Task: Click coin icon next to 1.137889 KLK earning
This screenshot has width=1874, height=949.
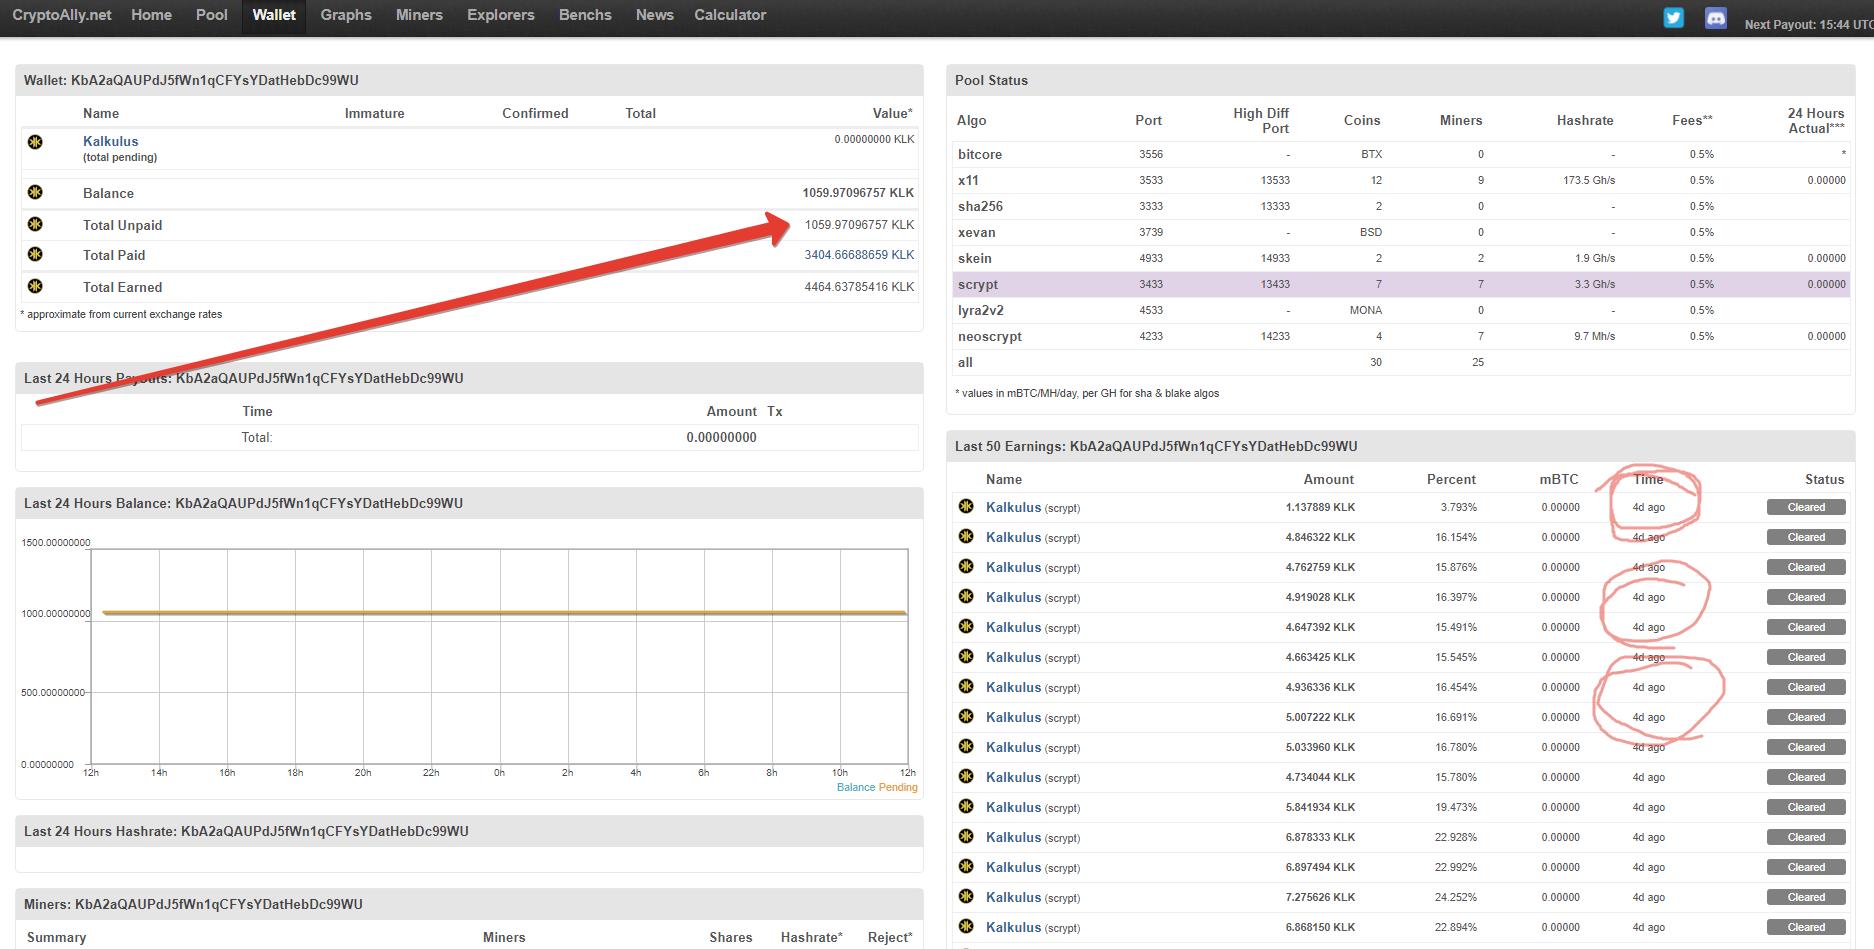Action: (x=966, y=506)
